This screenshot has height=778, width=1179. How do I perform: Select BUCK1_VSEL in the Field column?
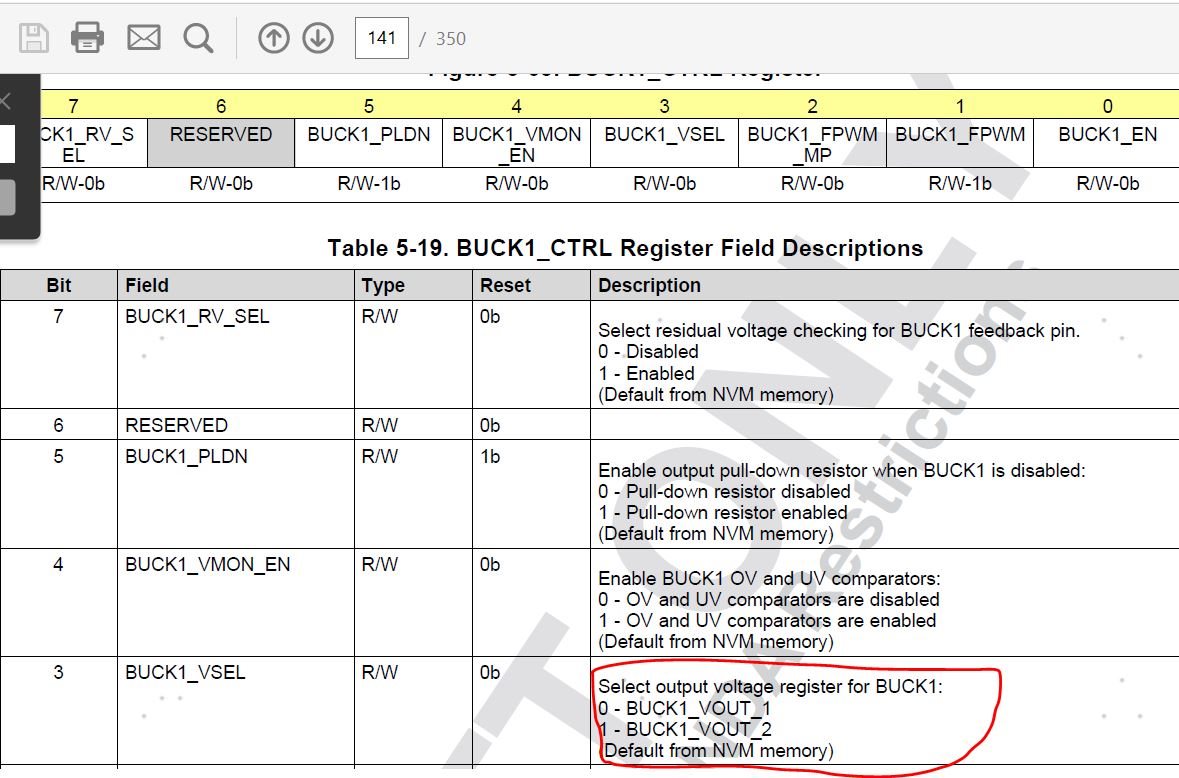point(185,672)
